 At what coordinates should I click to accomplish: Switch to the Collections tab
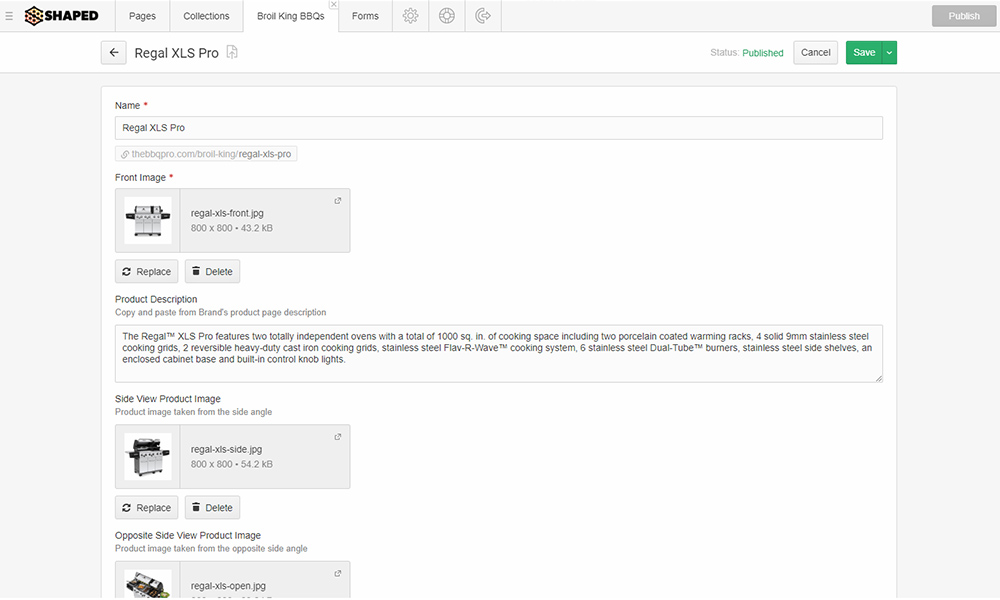point(206,16)
